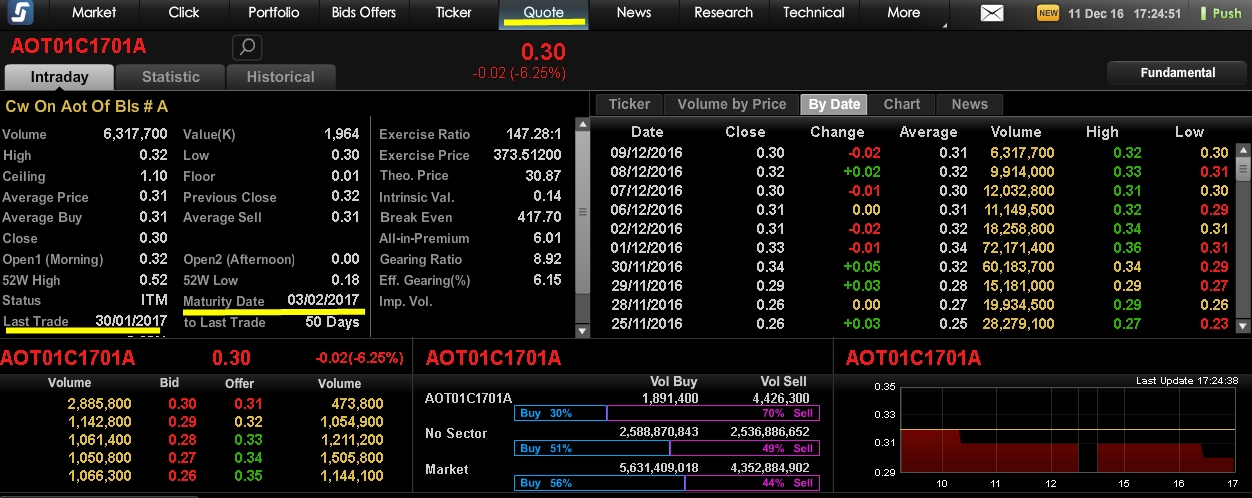1252x498 pixels.
Task: Toggle the Push mode button
Action: (1220, 13)
